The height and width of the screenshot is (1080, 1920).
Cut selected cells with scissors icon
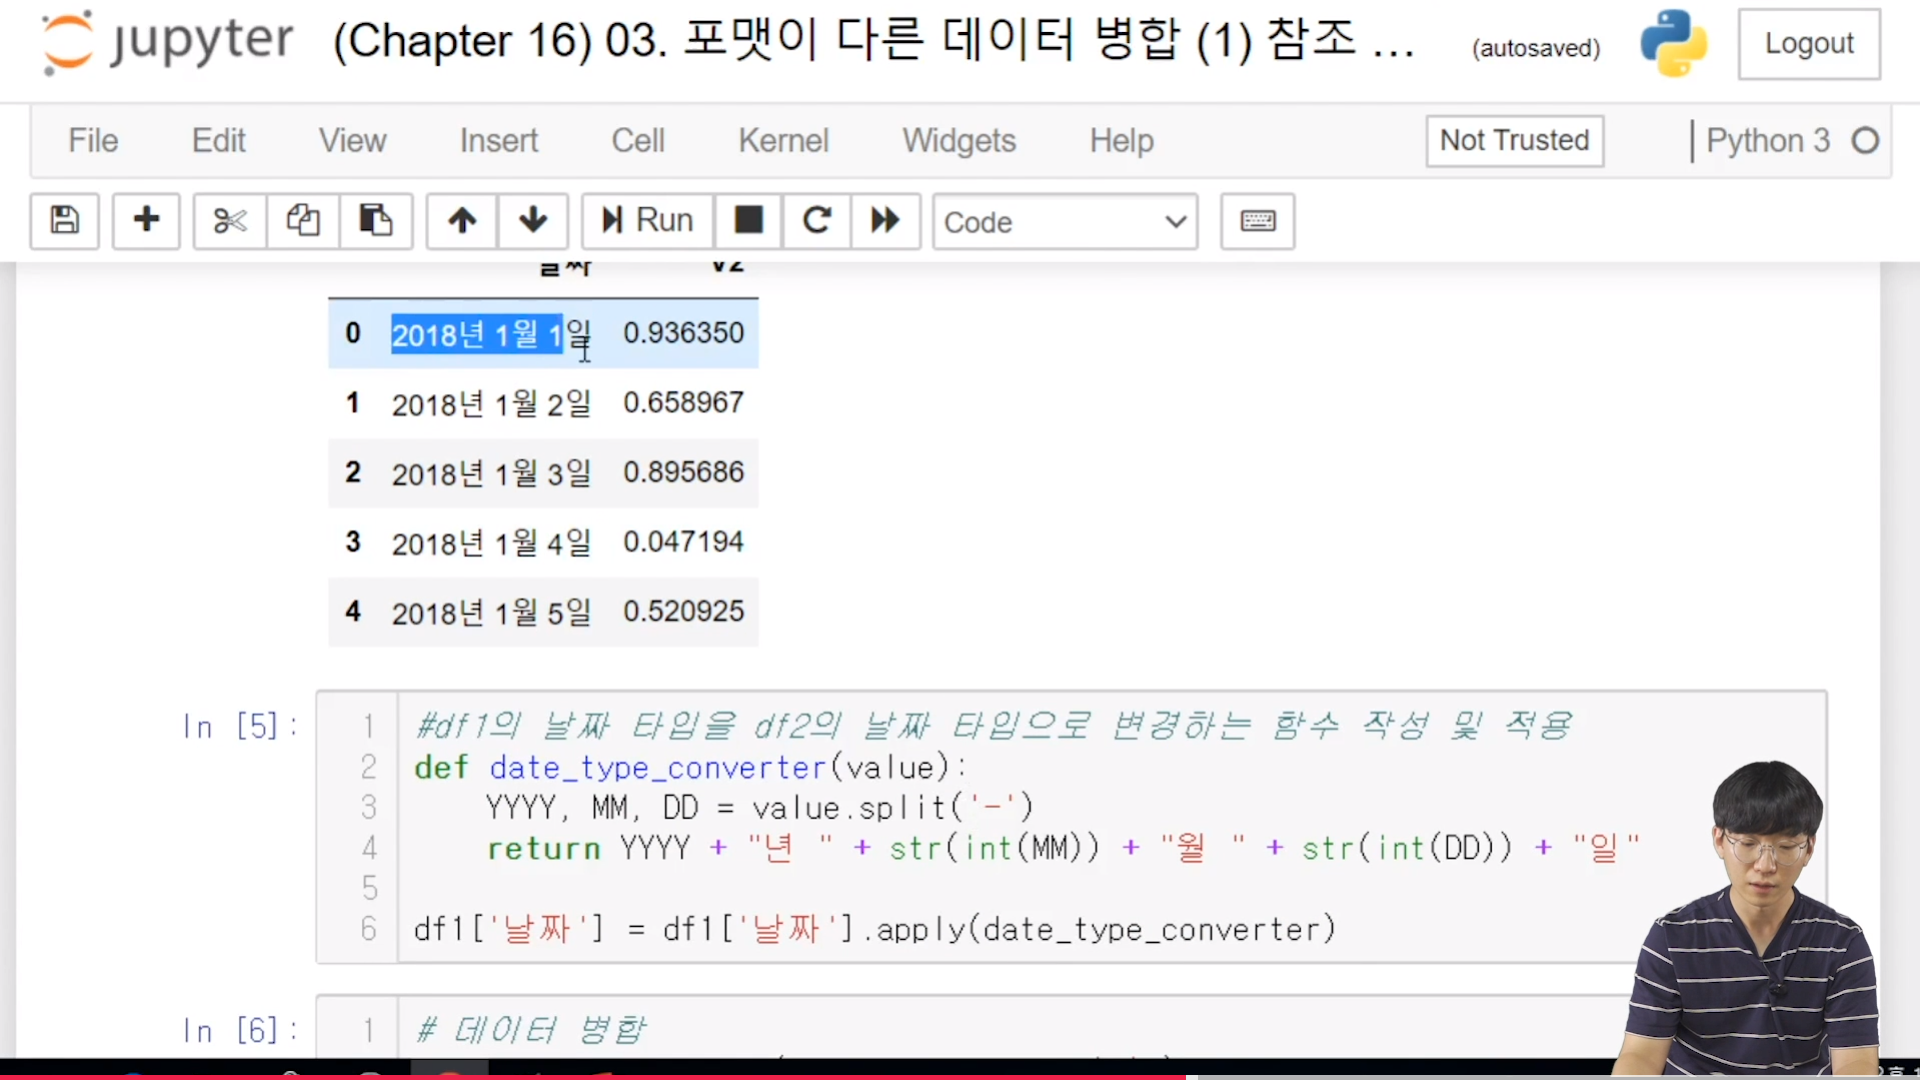point(230,220)
